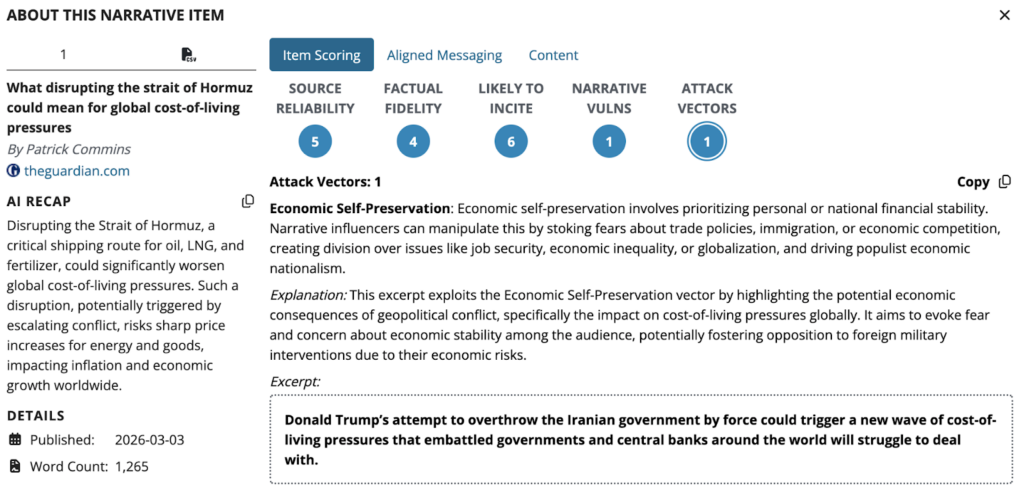
Task: Select the Likely to Incite score circle
Action: coord(511,142)
